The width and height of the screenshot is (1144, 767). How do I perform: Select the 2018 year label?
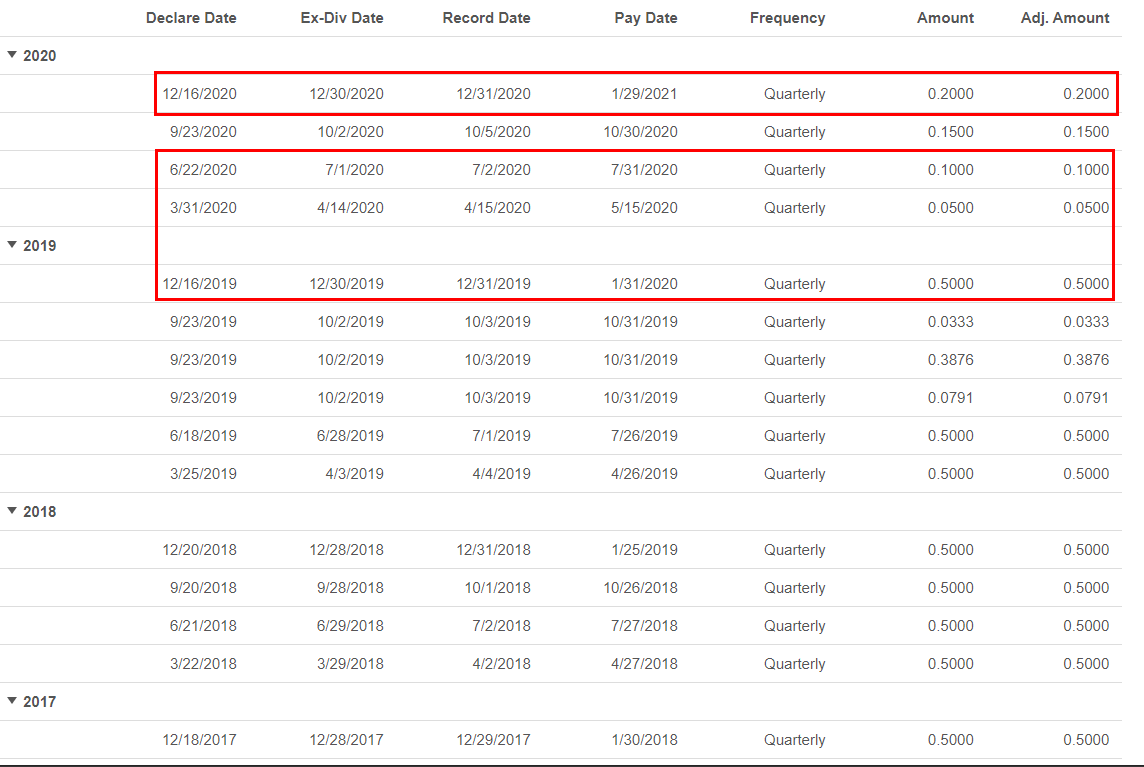point(39,512)
